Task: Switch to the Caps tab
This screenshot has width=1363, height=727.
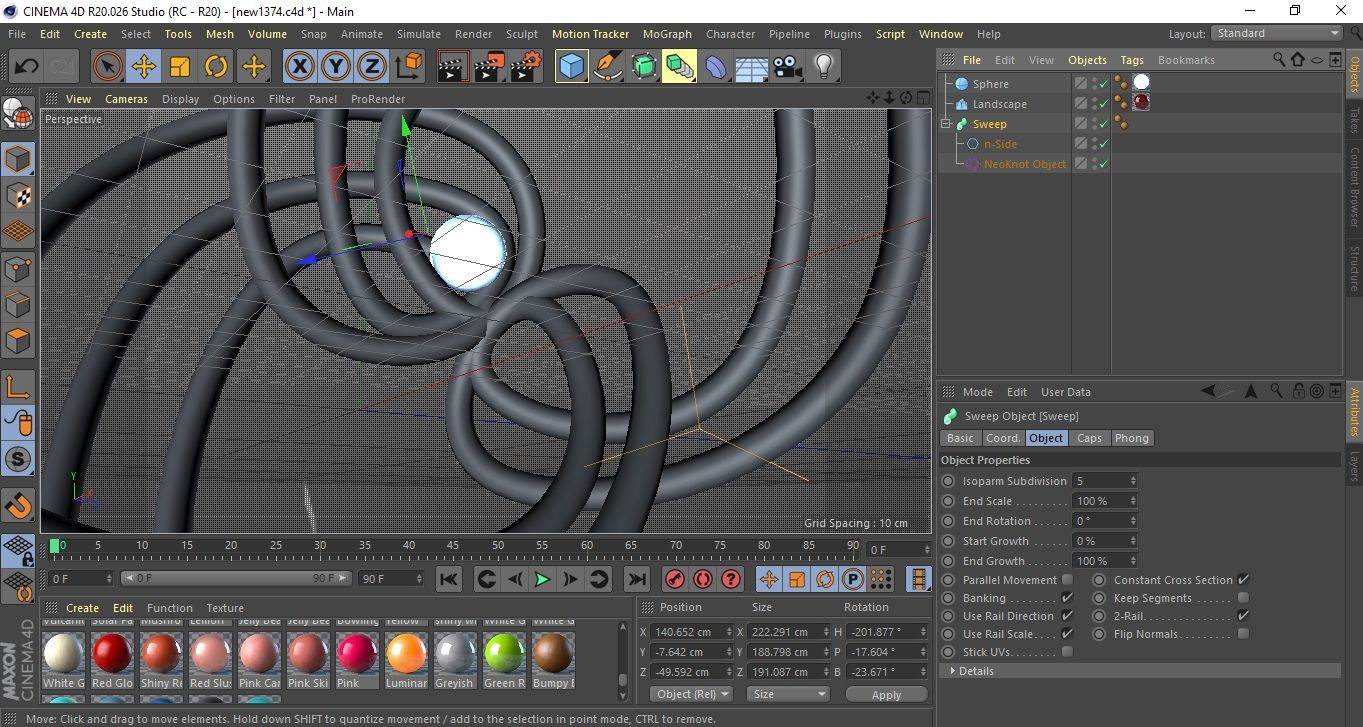Action: coord(1089,438)
